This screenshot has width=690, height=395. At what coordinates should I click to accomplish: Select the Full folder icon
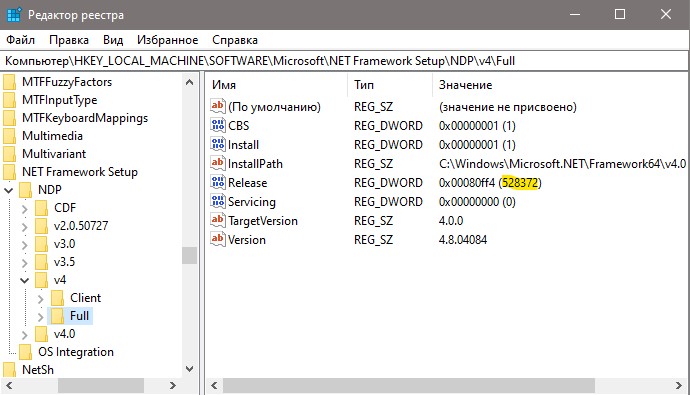pos(58,317)
